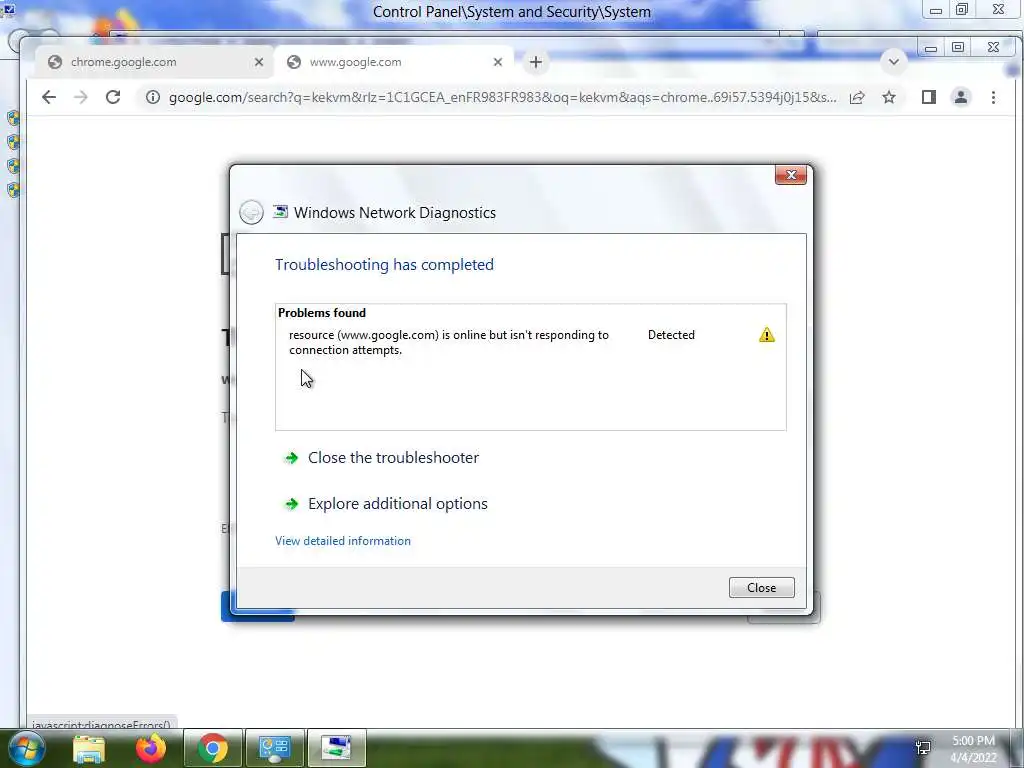Switch to Chrome taskbar button
The image size is (1024, 768).
[213, 748]
